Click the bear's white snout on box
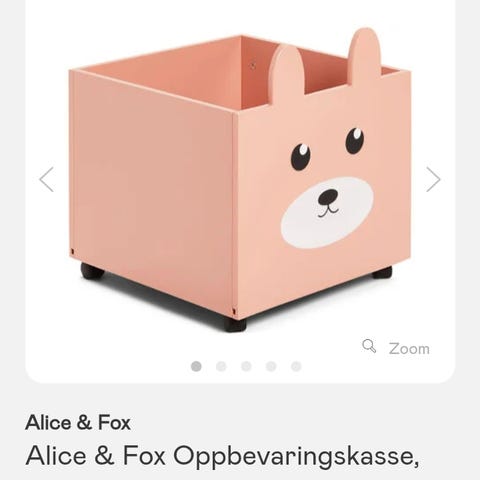 327,213
